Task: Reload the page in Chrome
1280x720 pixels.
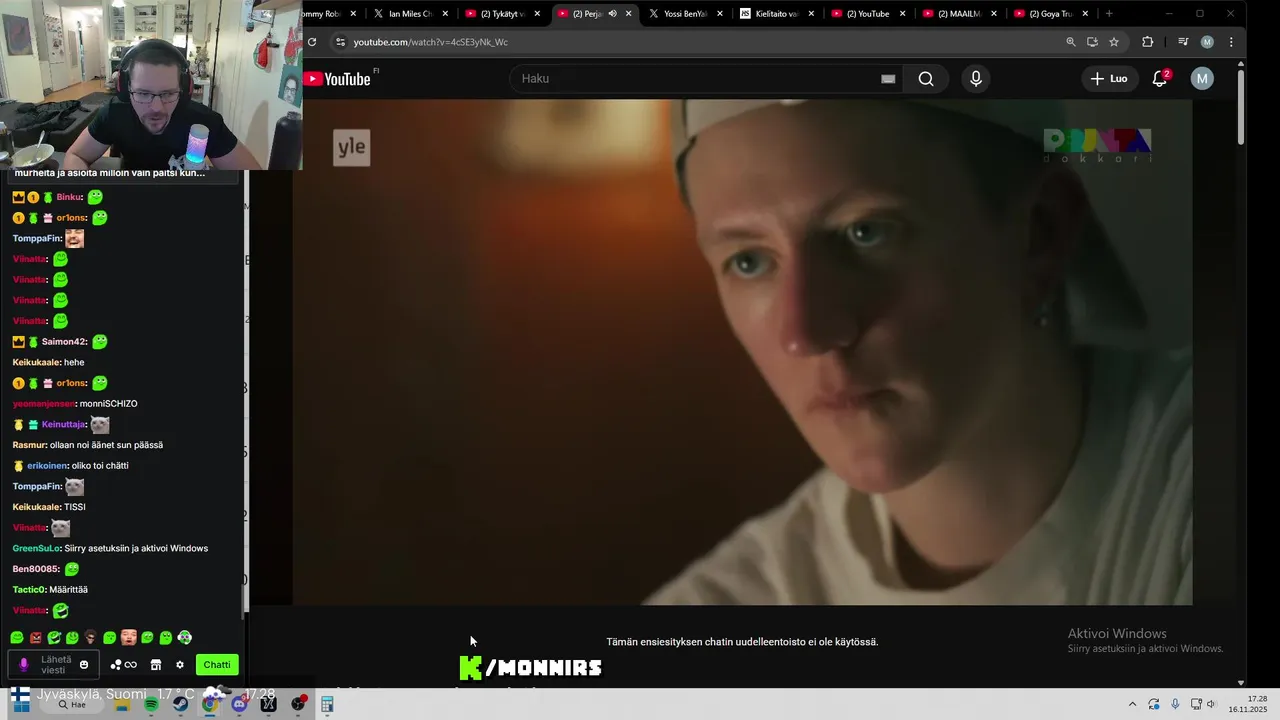Action: click(312, 42)
